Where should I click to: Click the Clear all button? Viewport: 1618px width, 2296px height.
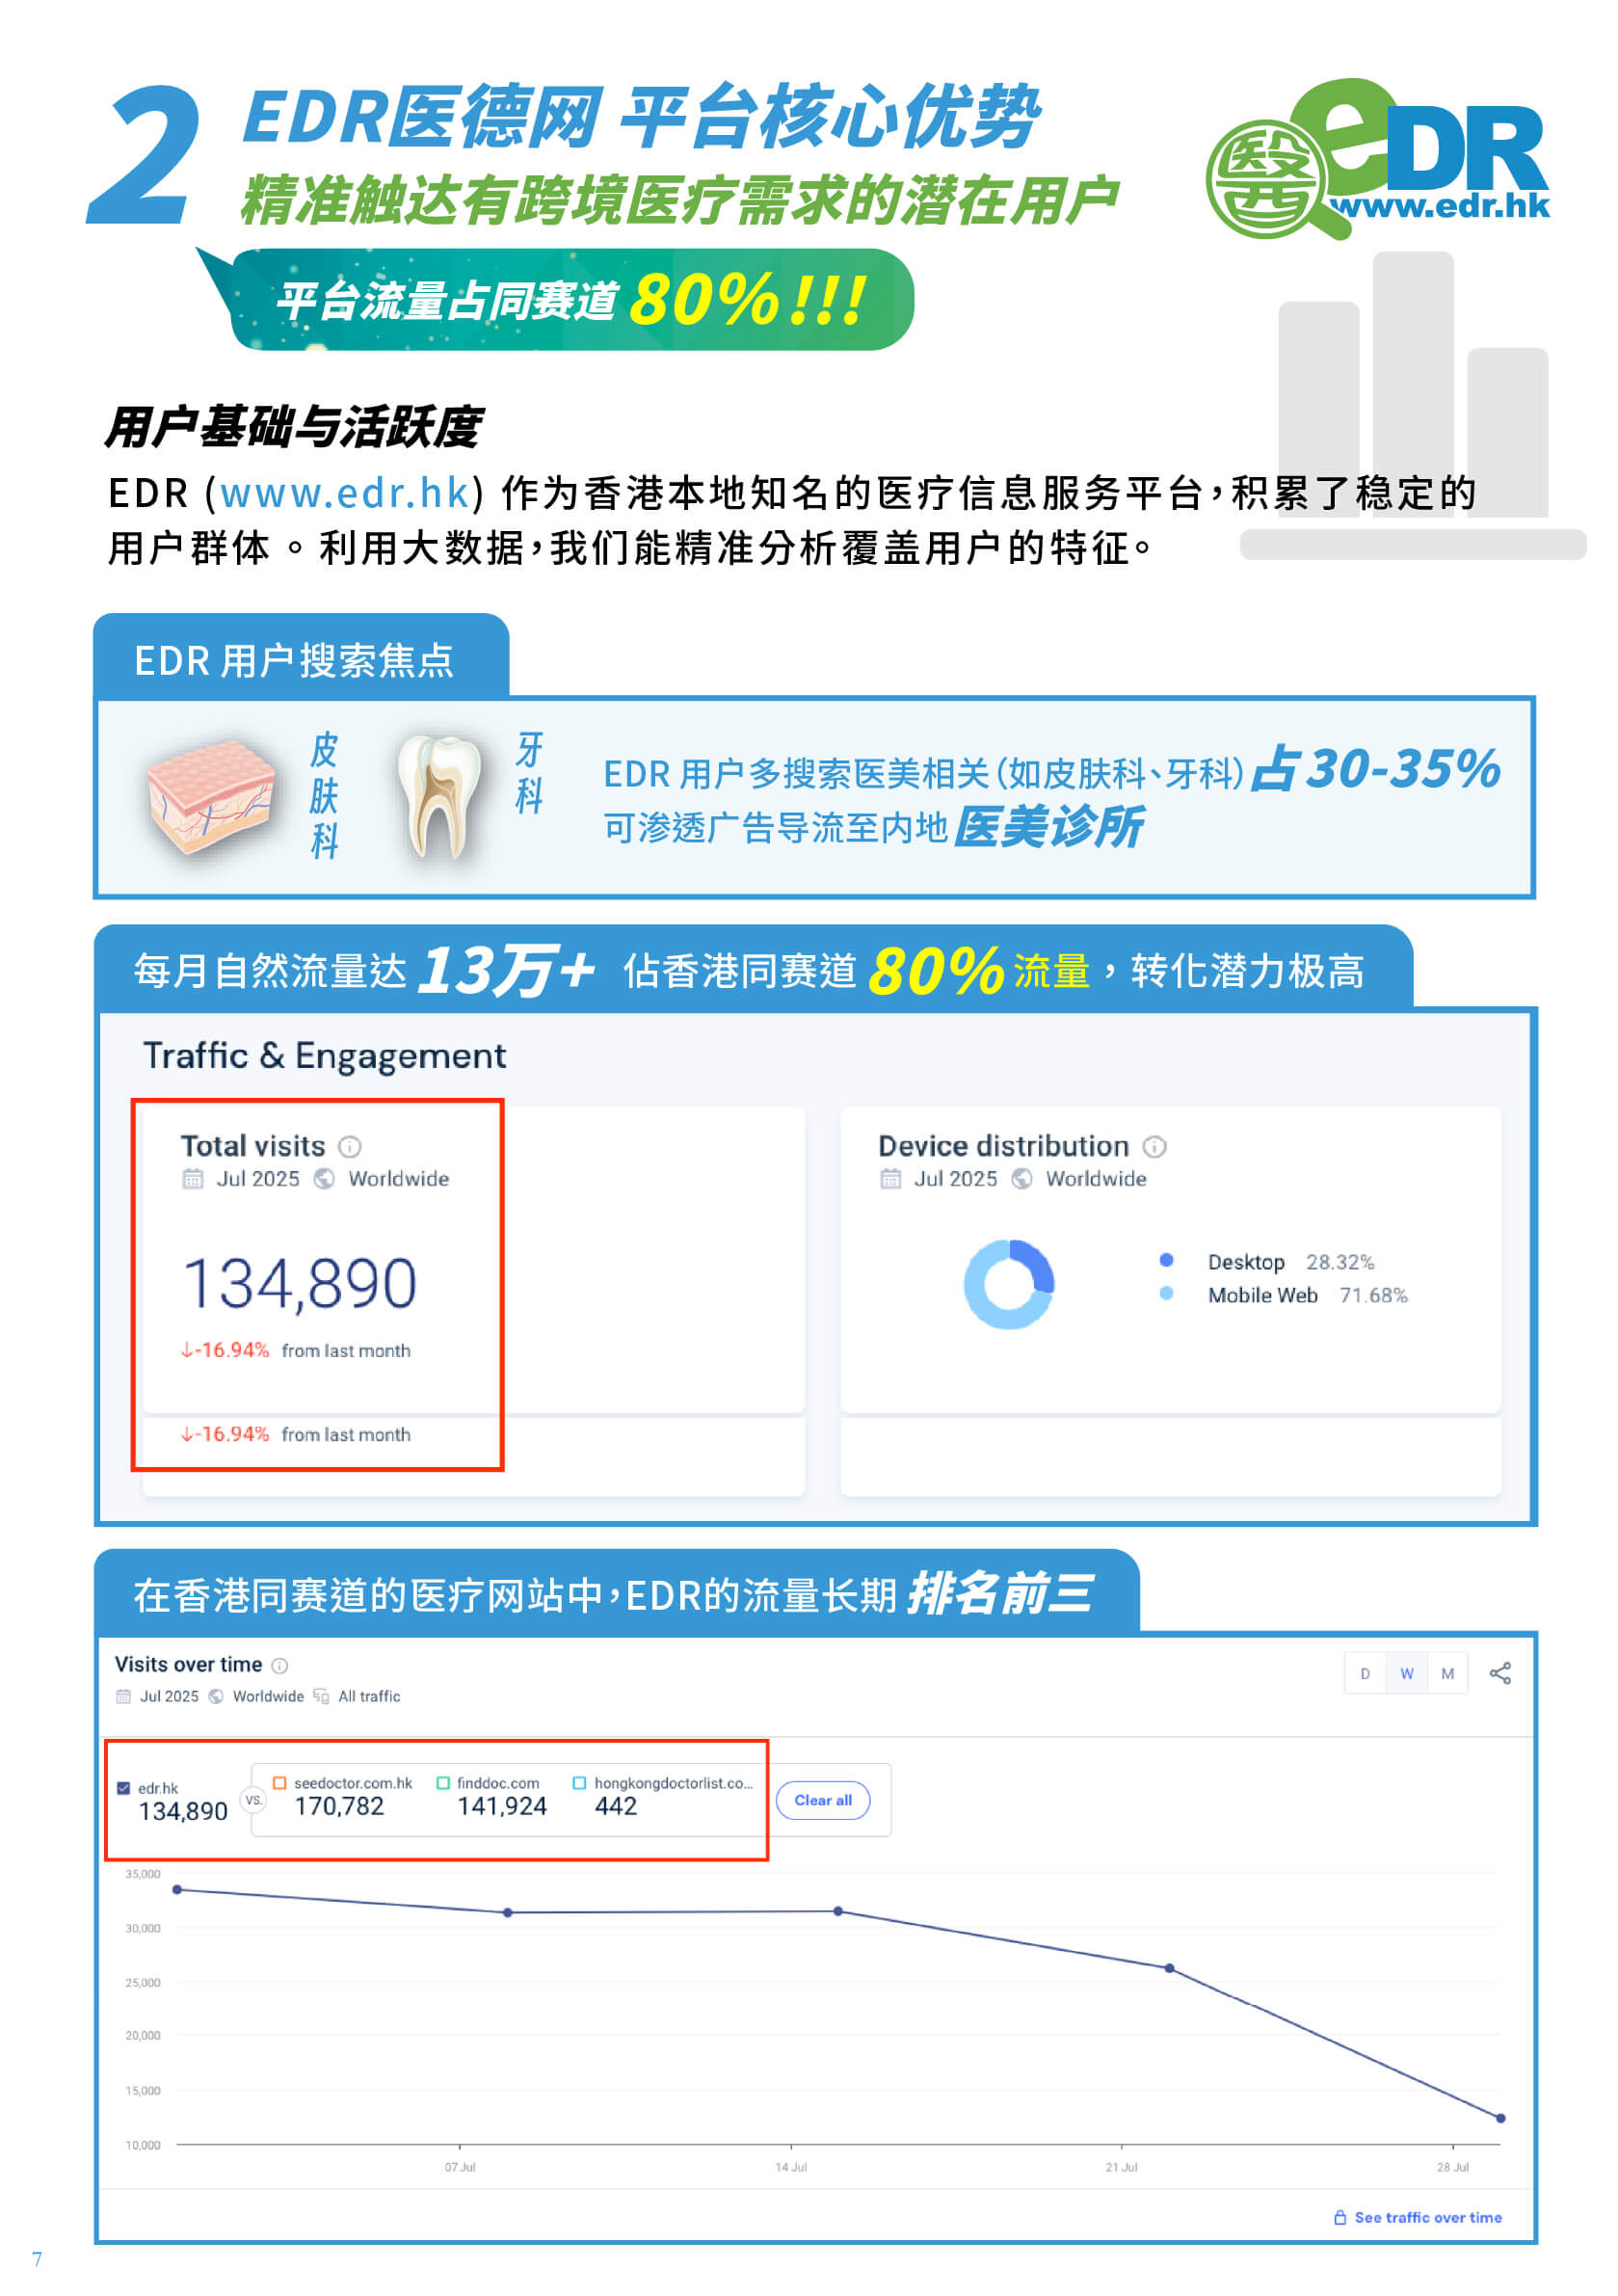click(x=822, y=1799)
